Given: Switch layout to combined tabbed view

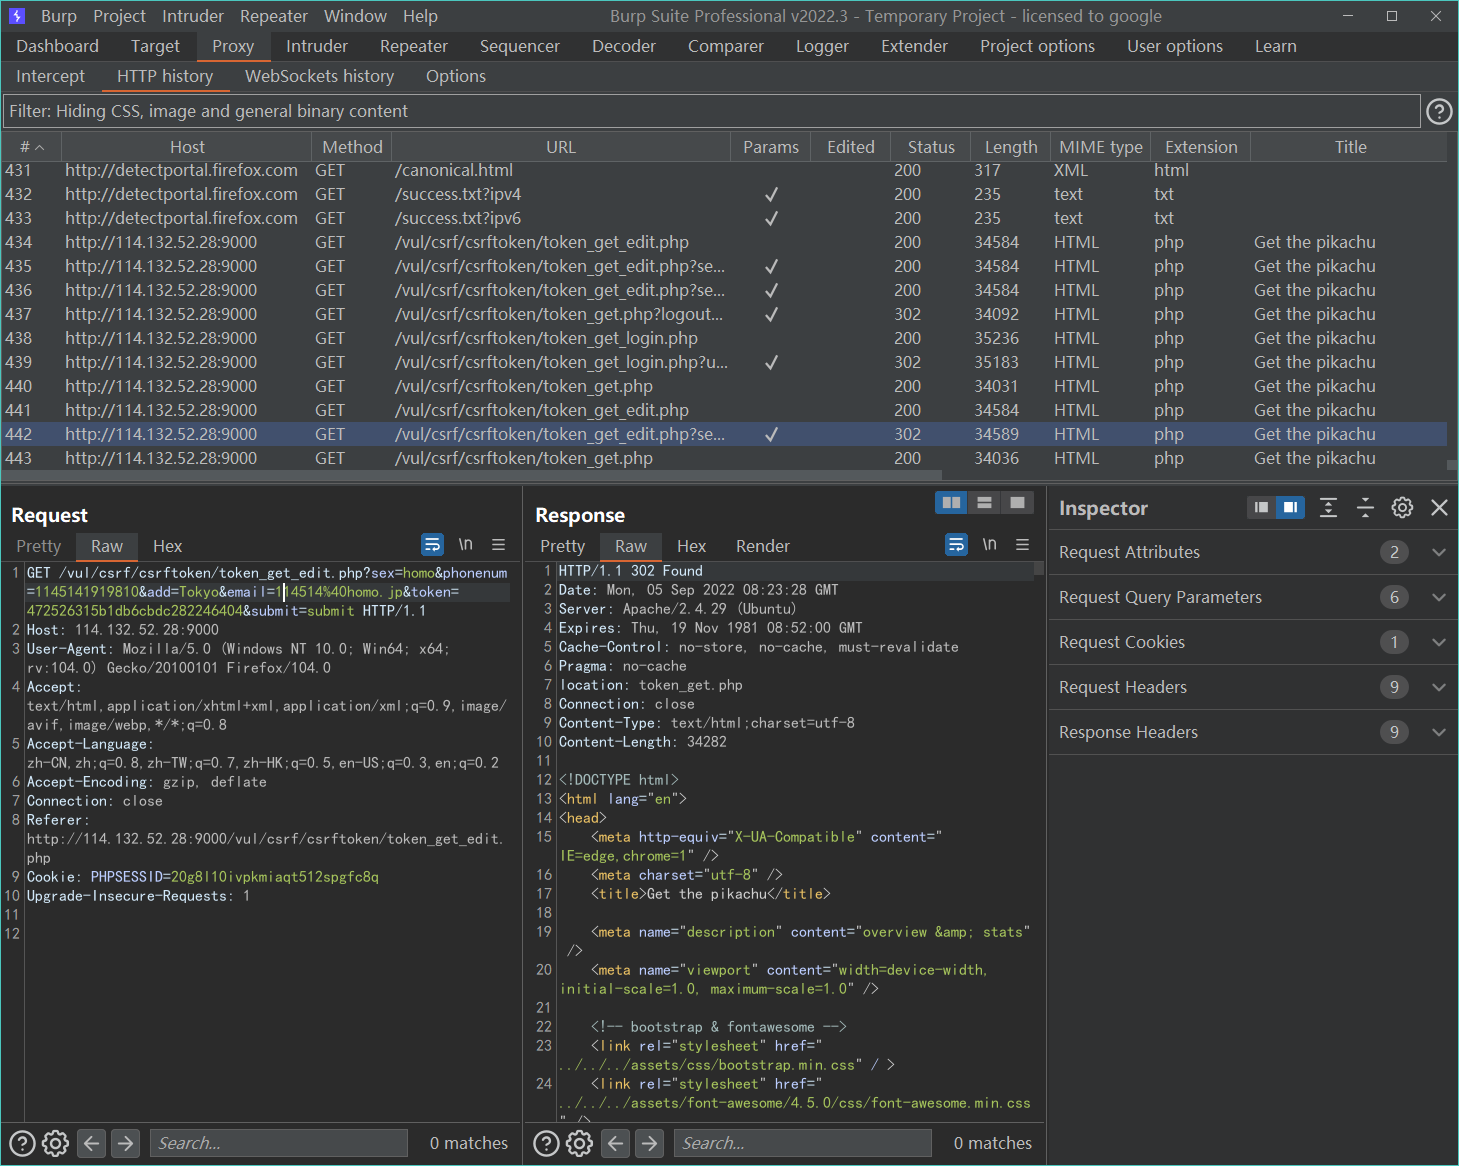Looking at the screenshot, I should pyautogui.click(x=1017, y=503).
